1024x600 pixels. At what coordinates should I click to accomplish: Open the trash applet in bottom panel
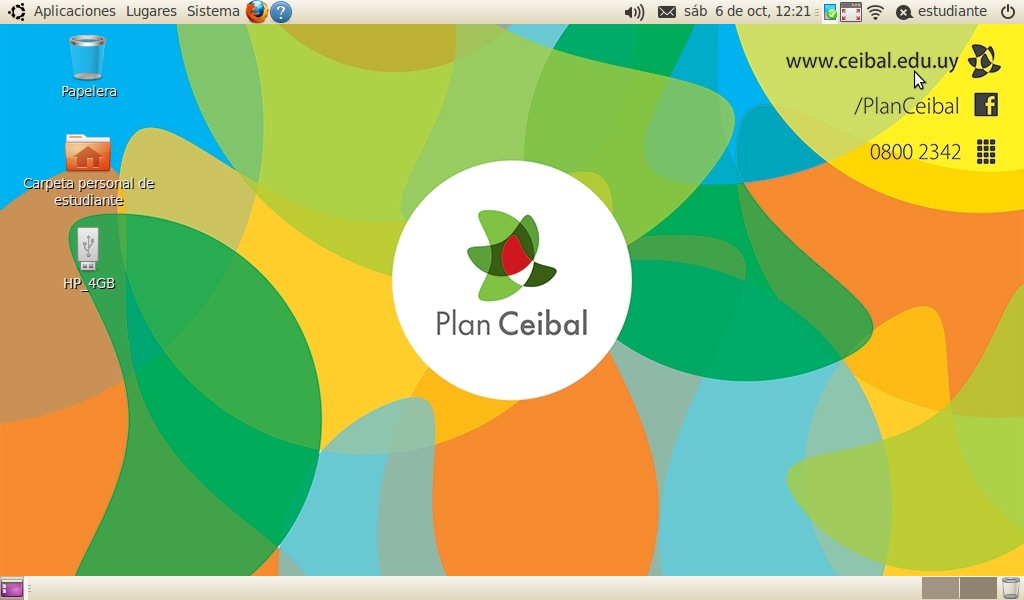(1010, 588)
